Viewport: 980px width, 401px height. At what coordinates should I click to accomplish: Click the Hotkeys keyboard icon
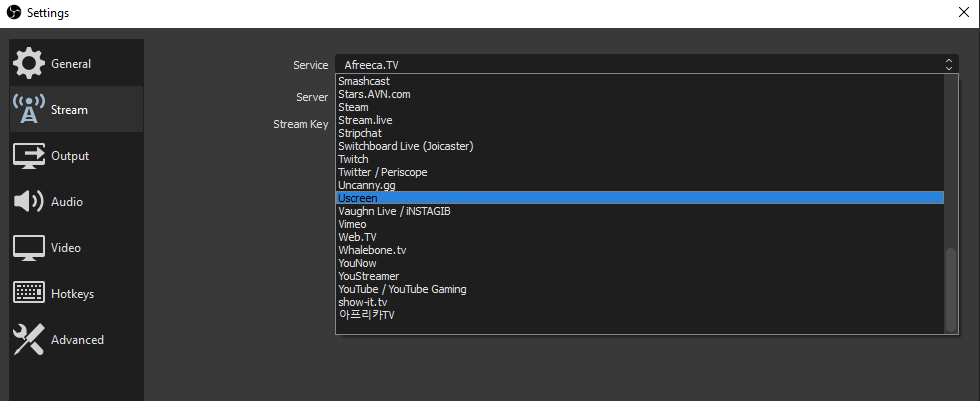29,294
